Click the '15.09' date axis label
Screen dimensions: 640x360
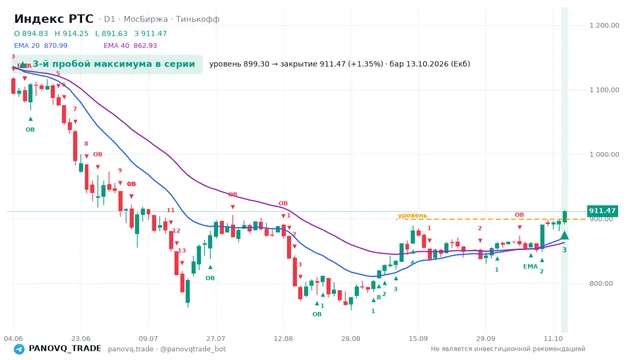click(x=418, y=339)
